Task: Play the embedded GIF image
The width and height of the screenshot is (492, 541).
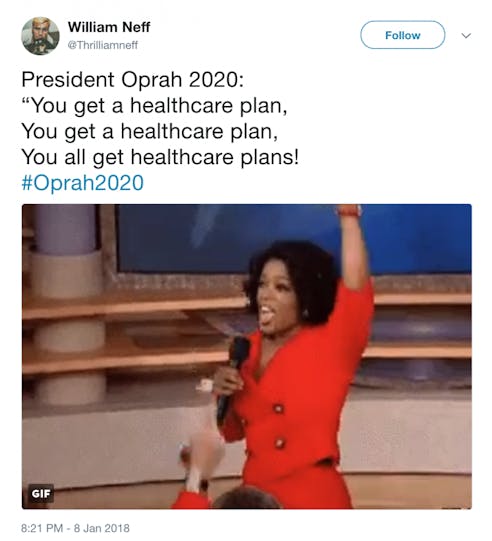Action: (247, 356)
